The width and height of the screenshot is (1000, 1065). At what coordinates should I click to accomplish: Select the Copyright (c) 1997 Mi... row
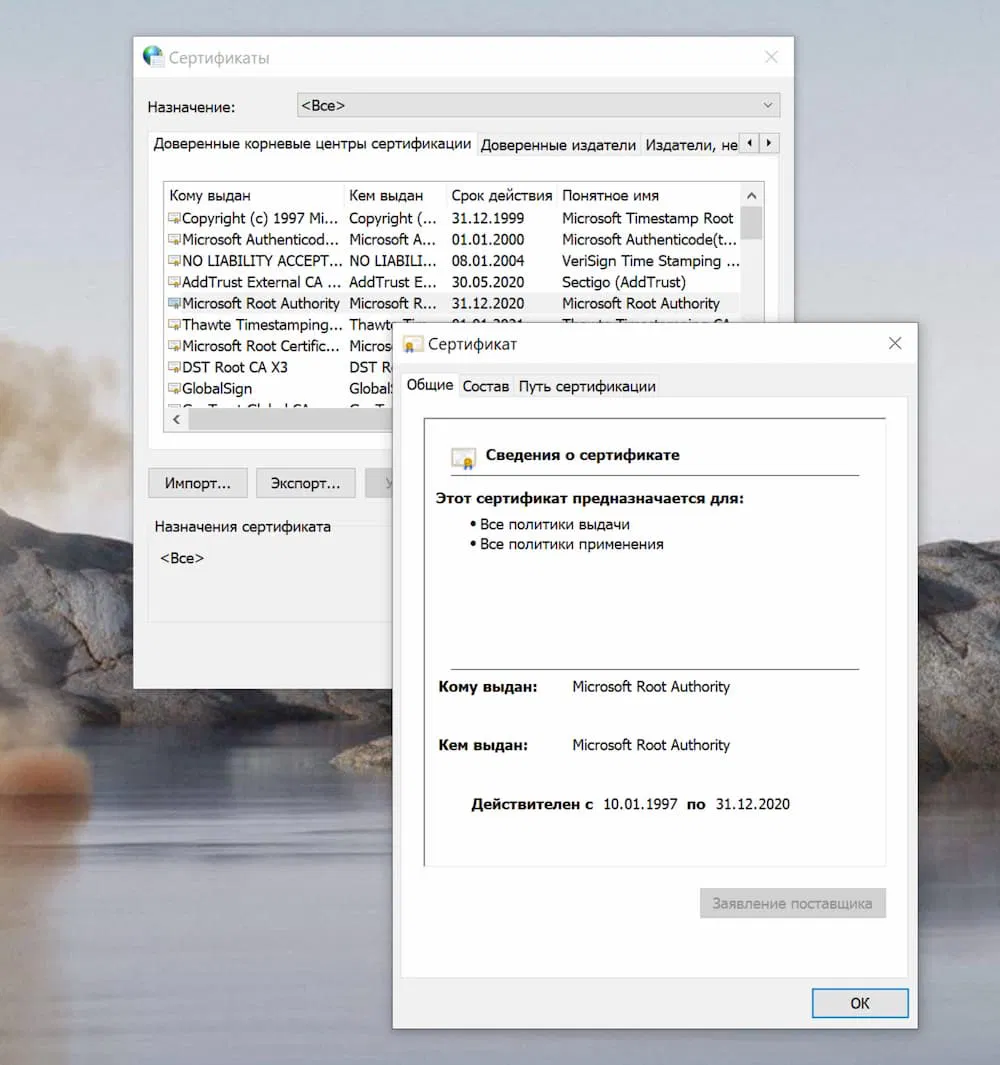(453, 219)
